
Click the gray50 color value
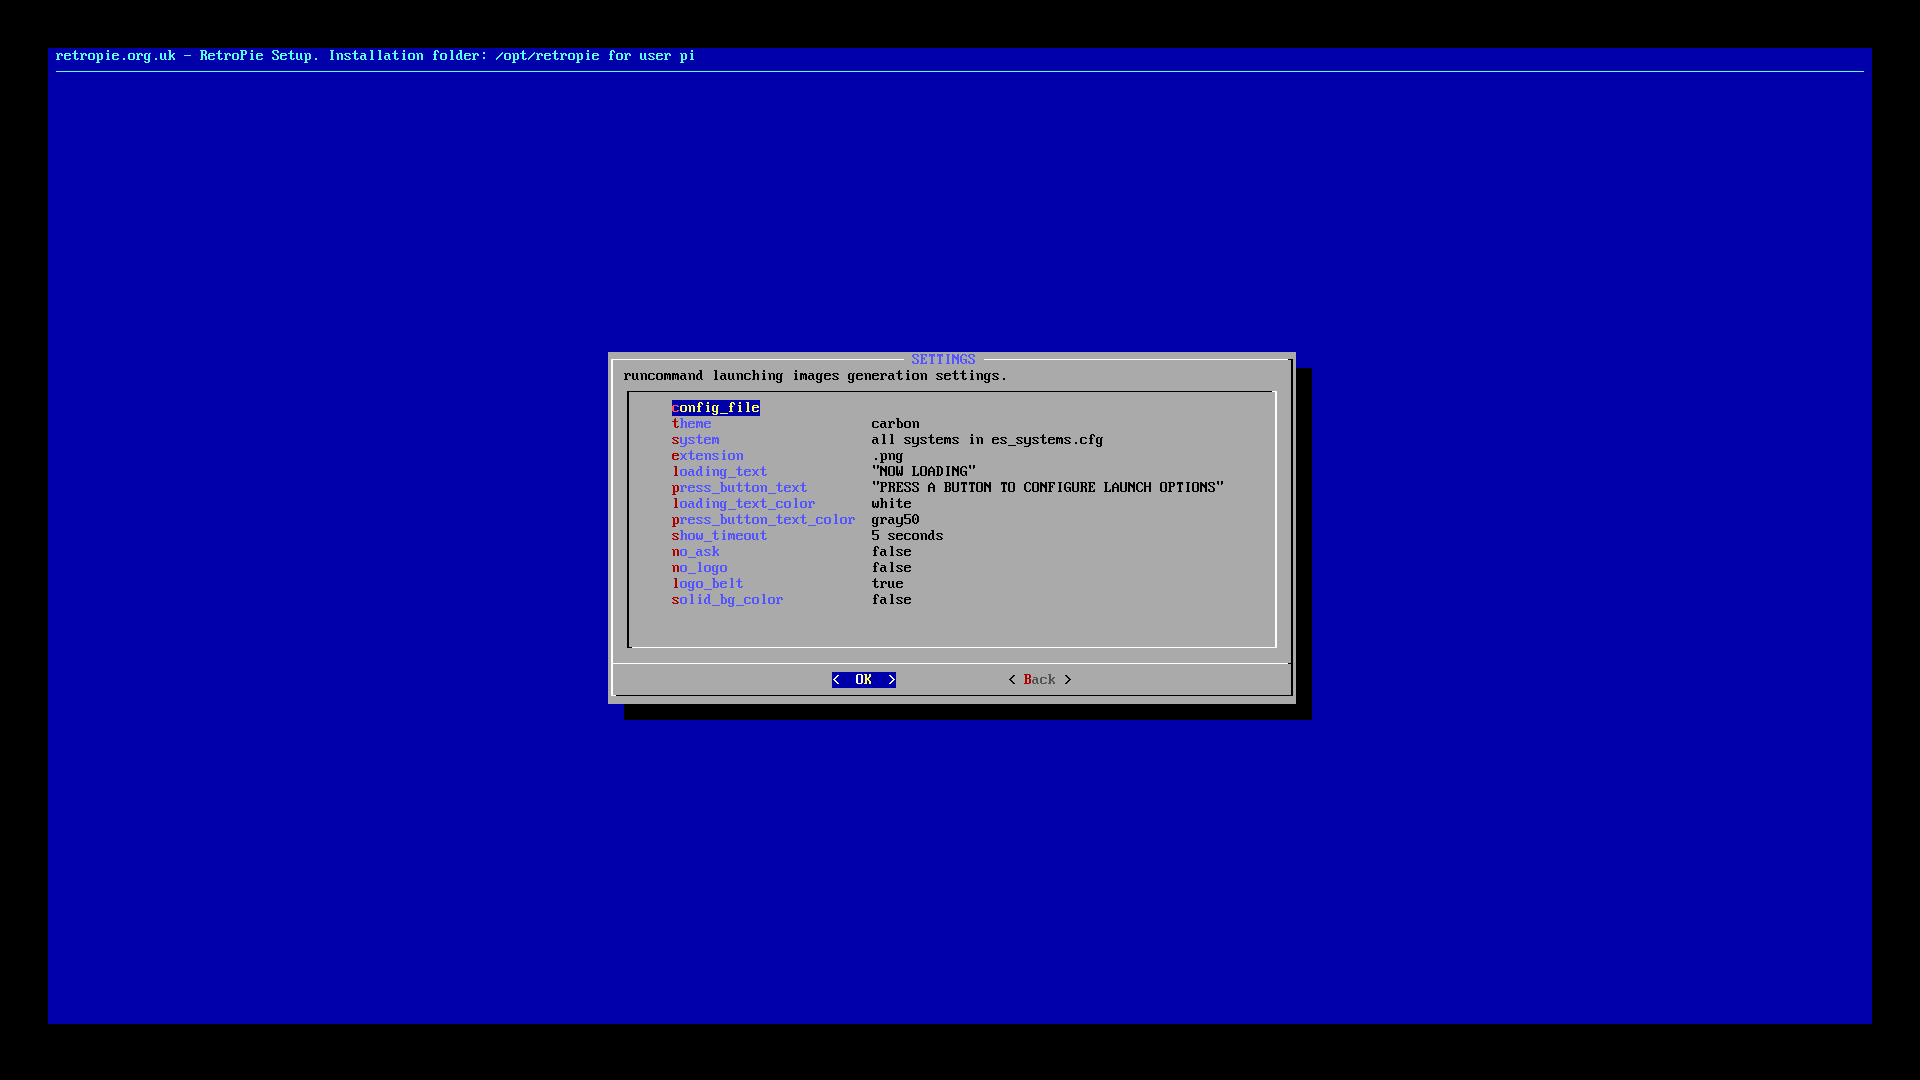895,520
